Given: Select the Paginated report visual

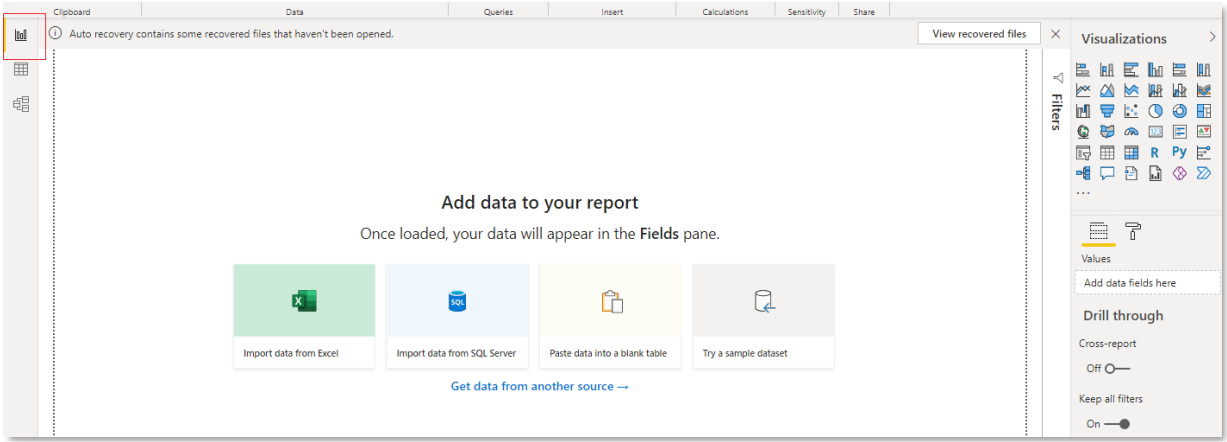Looking at the screenshot, I should pyautogui.click(x=1155, y=172).
